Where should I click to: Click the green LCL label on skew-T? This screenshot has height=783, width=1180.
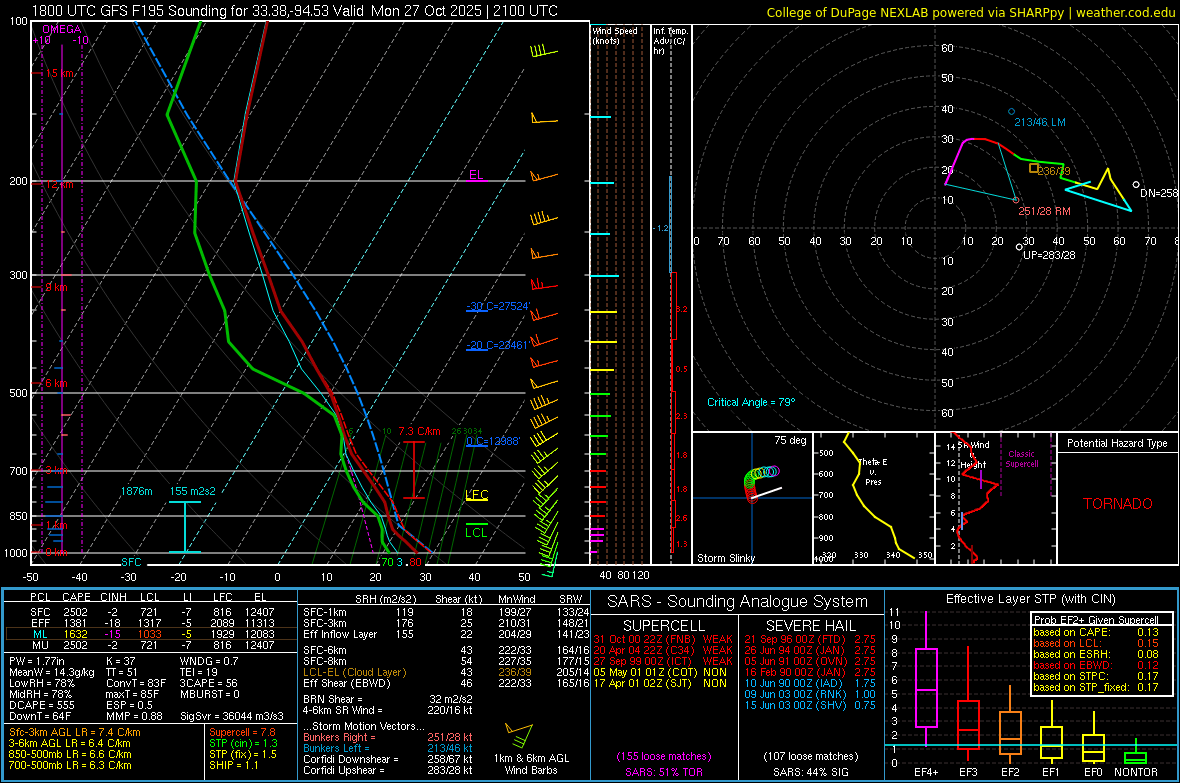(x=476, y=532)
